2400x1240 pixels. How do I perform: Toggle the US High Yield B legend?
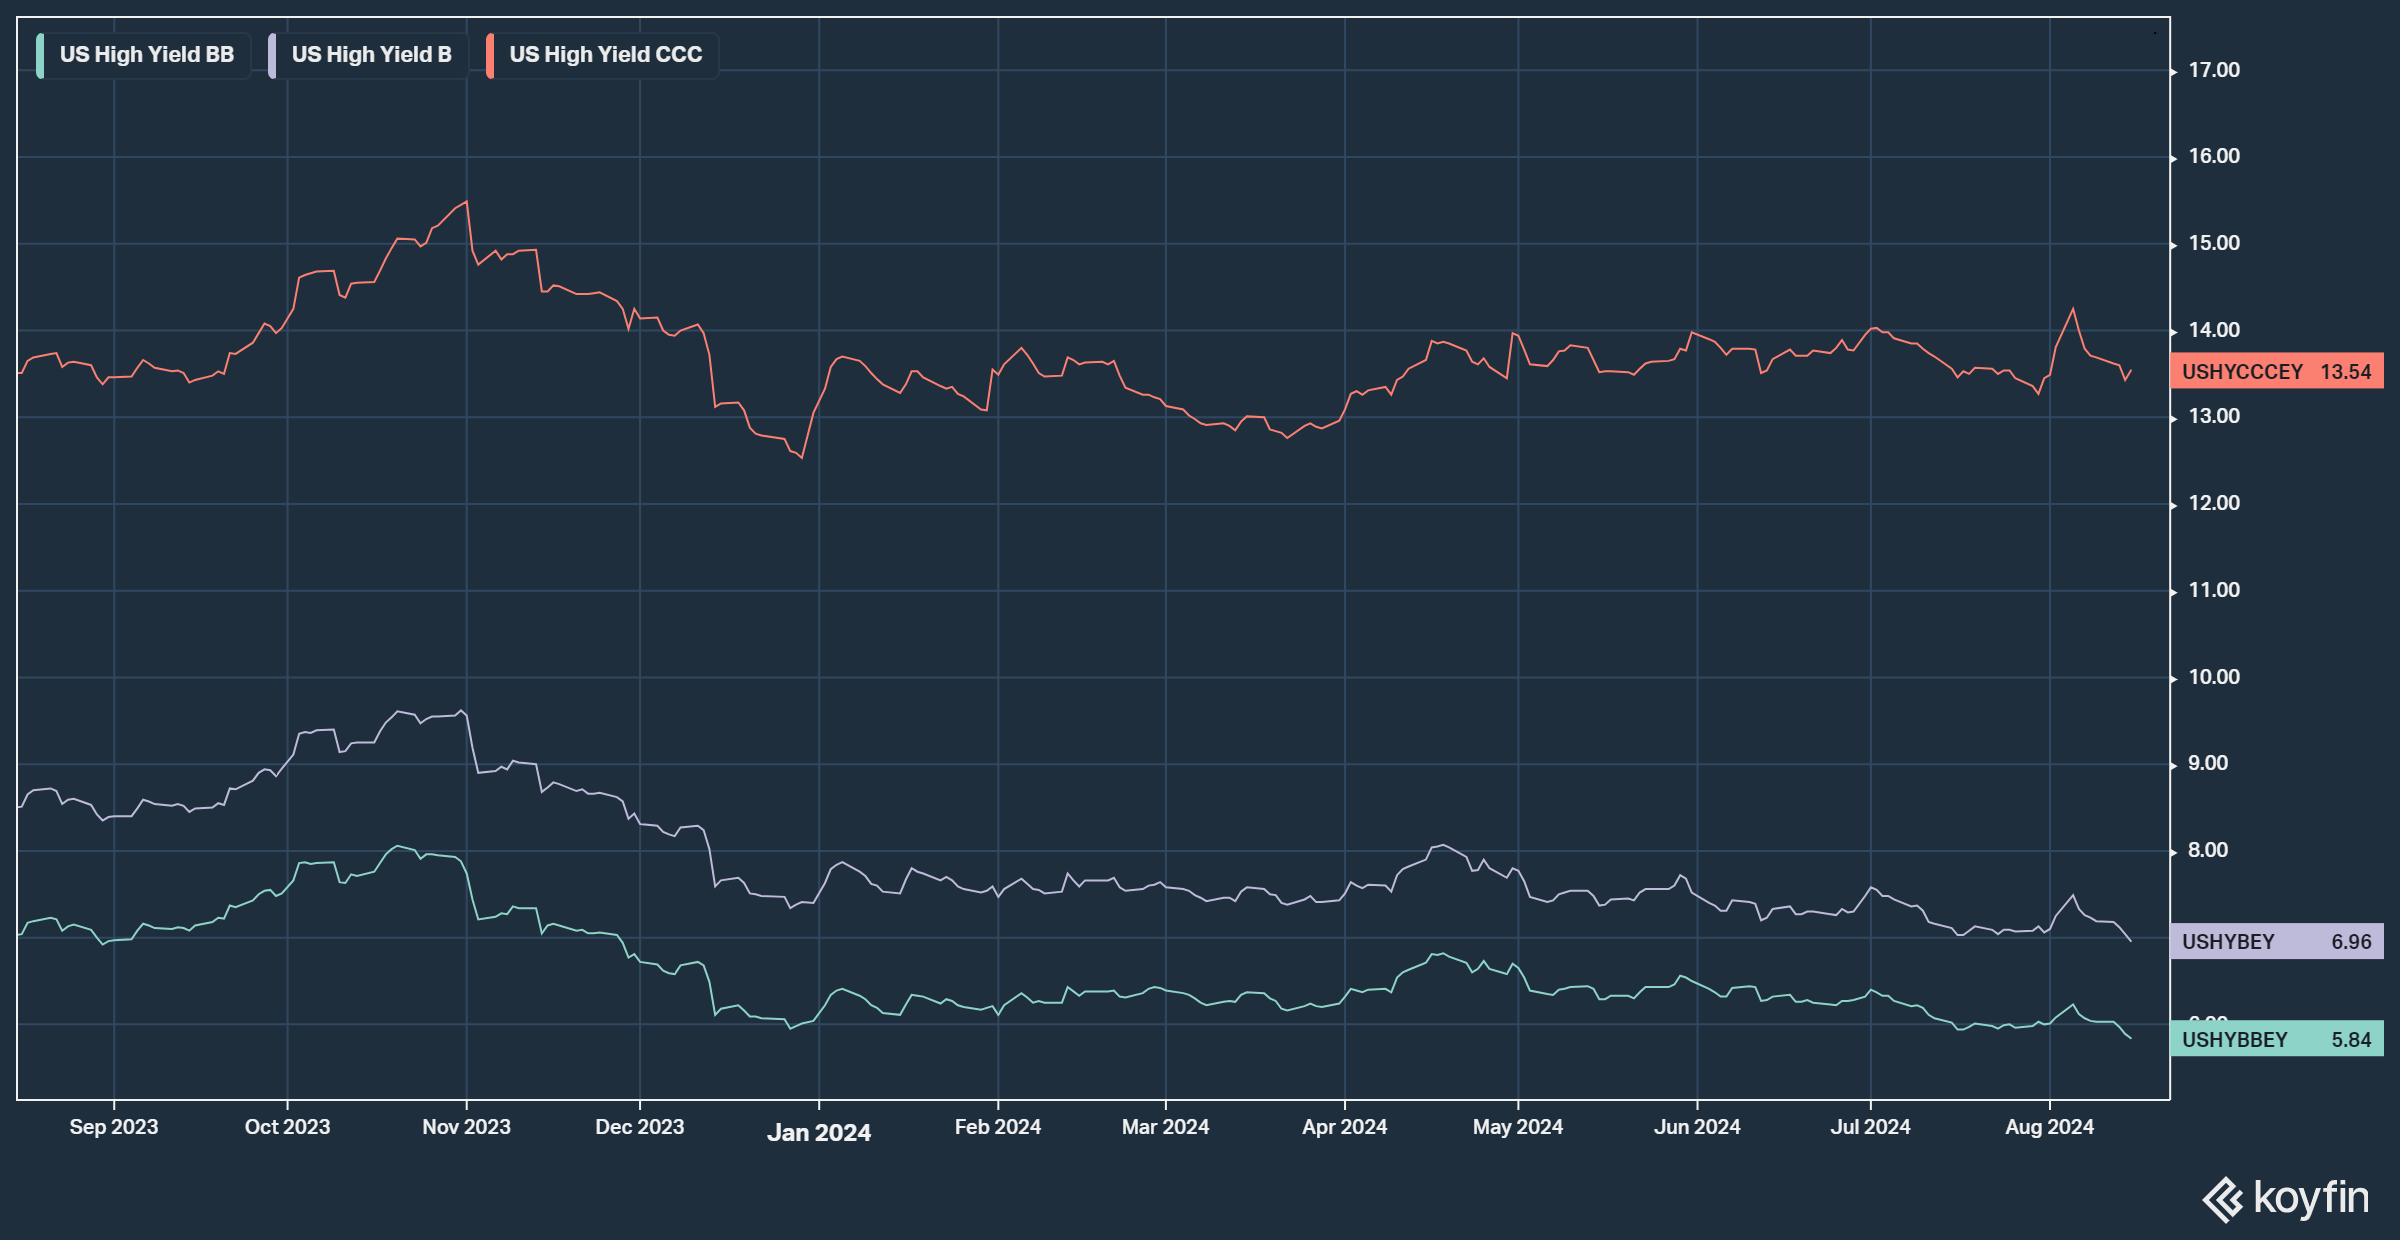click(x=371, y=55)
